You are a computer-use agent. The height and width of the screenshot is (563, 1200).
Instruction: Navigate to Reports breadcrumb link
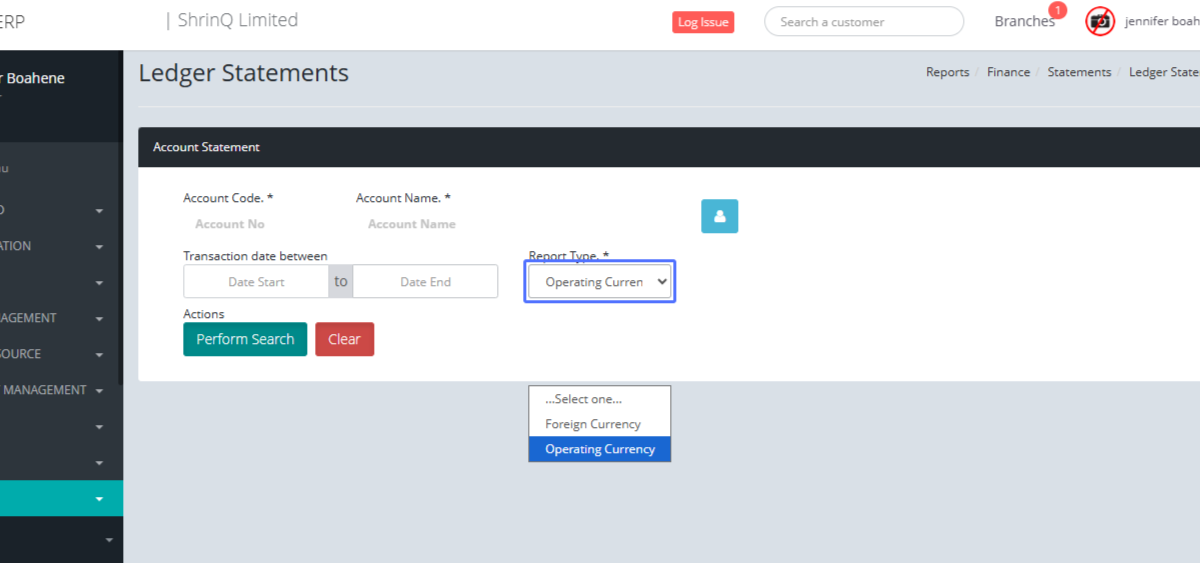[947, 72]
